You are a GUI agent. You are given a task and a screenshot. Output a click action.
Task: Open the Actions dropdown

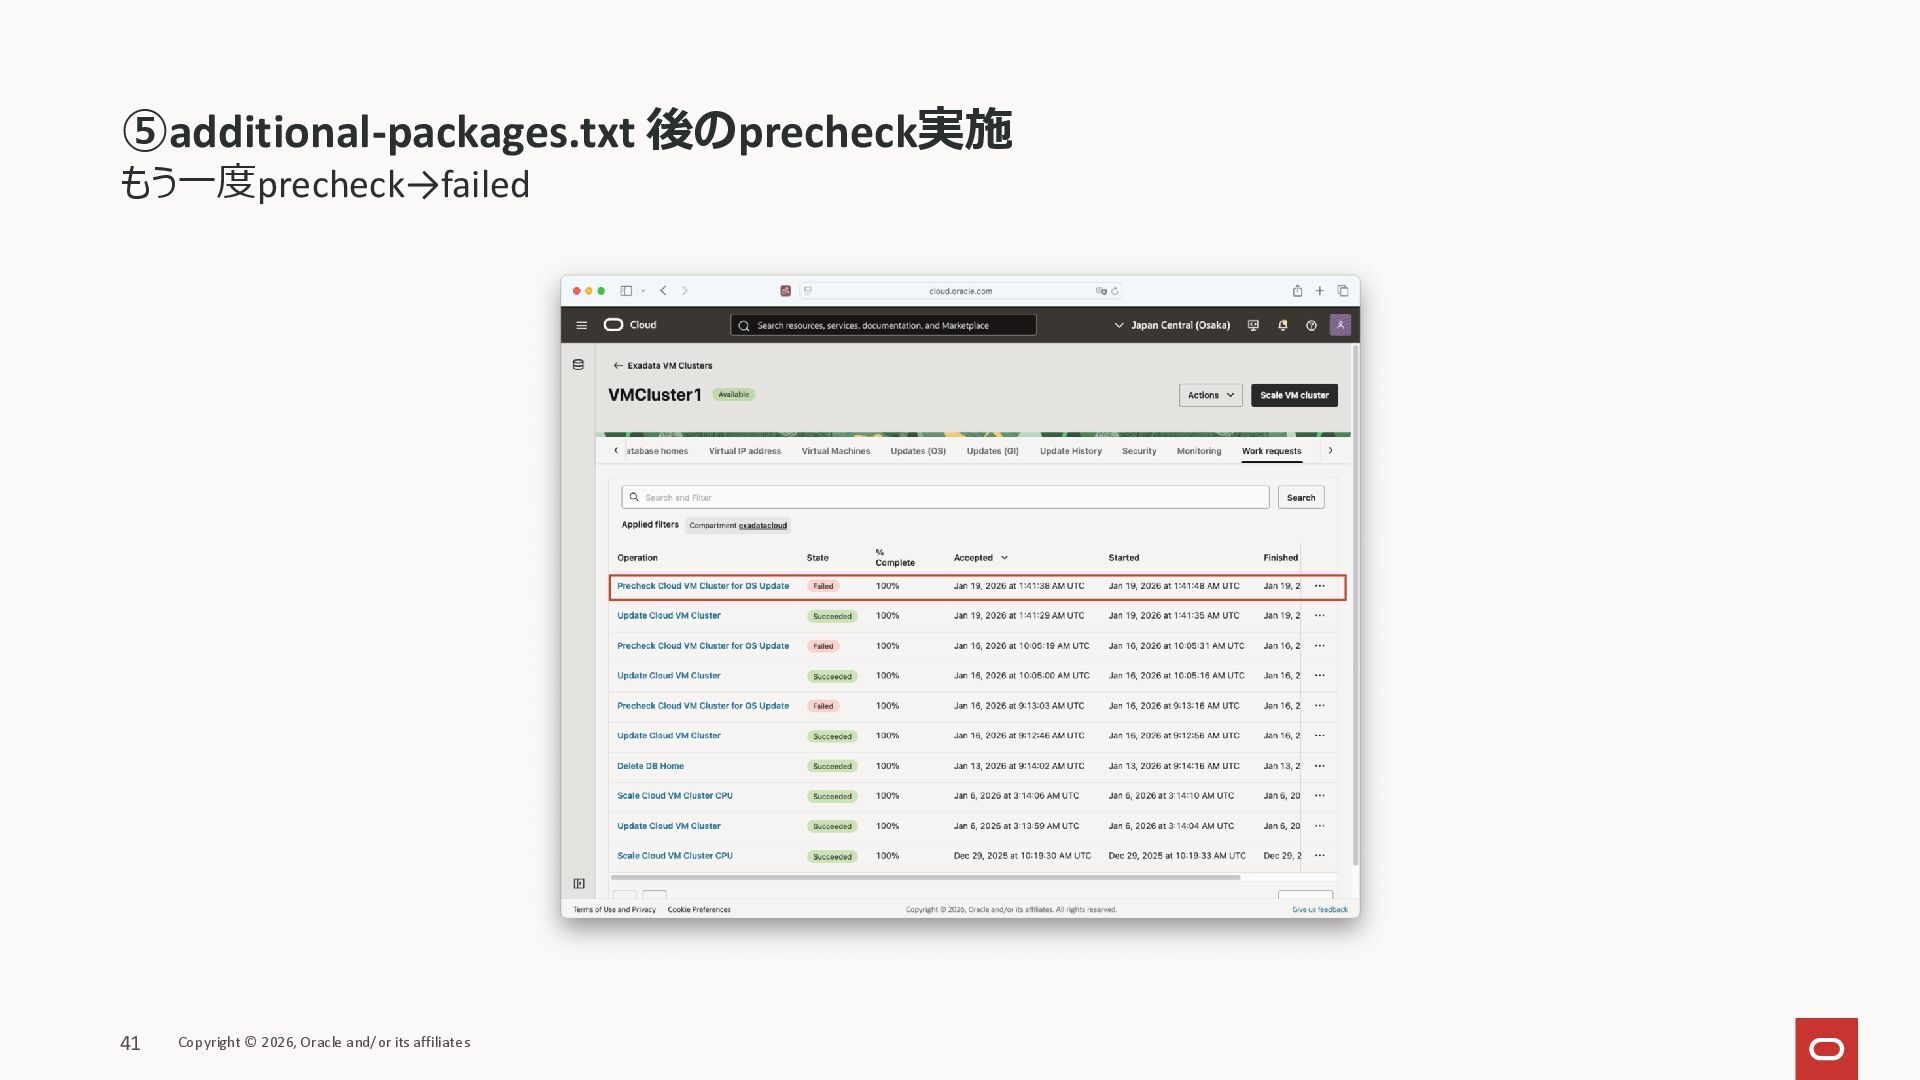(1210, 395)
